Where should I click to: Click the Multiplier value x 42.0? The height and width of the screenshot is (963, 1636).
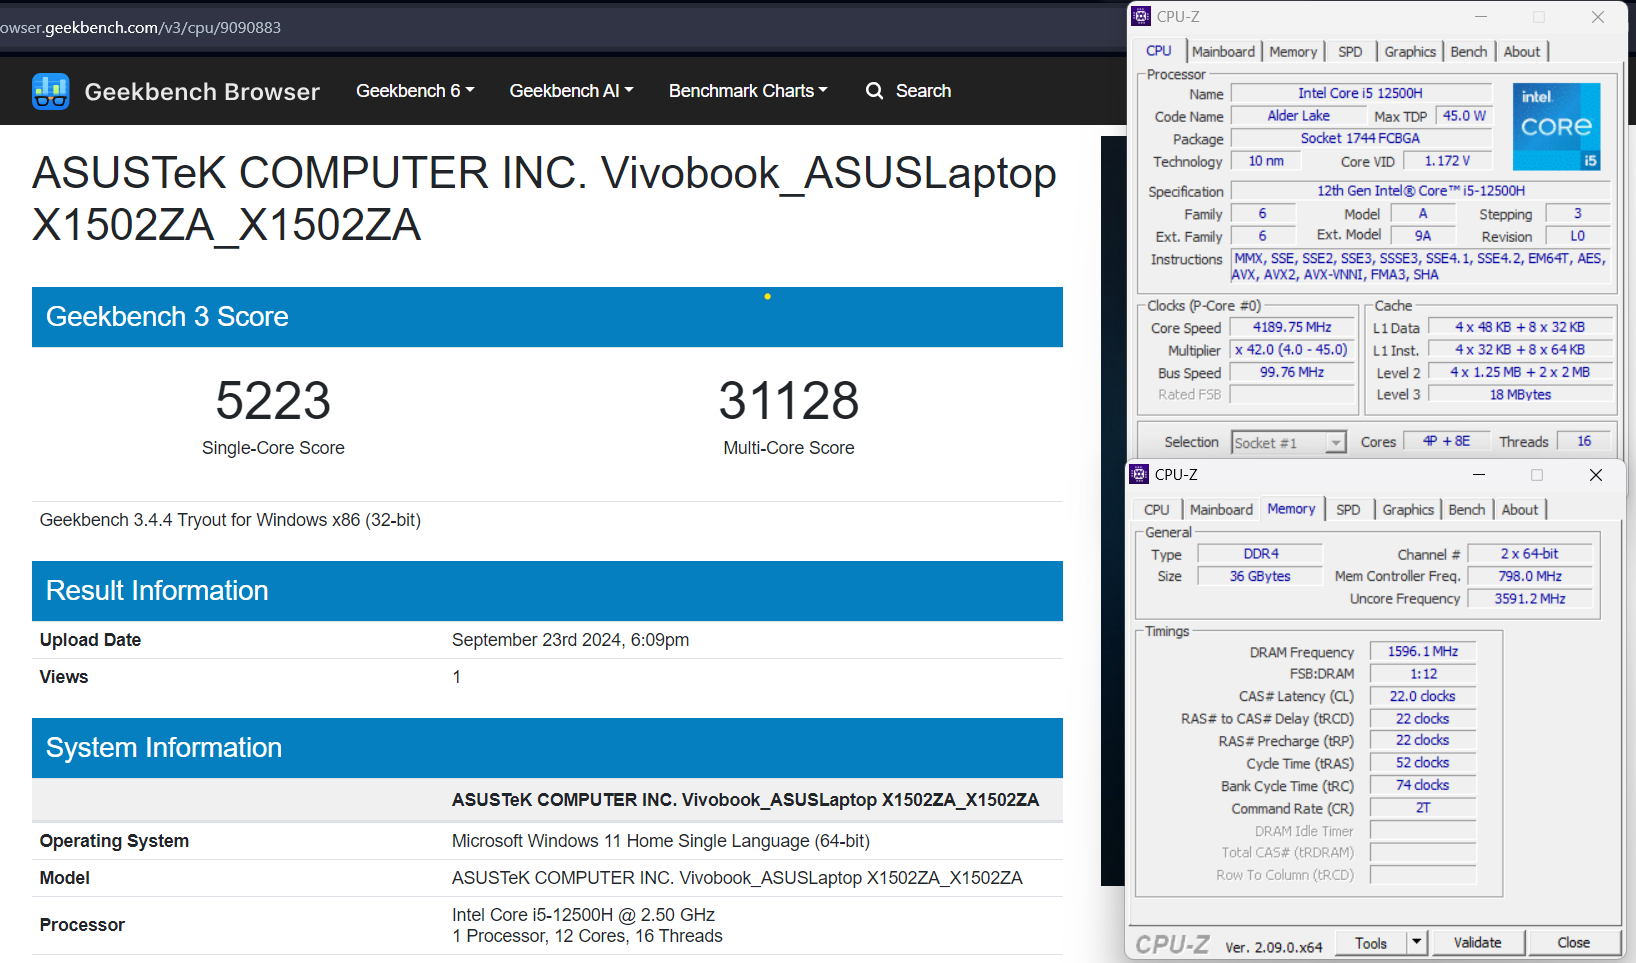[1292, 350]
